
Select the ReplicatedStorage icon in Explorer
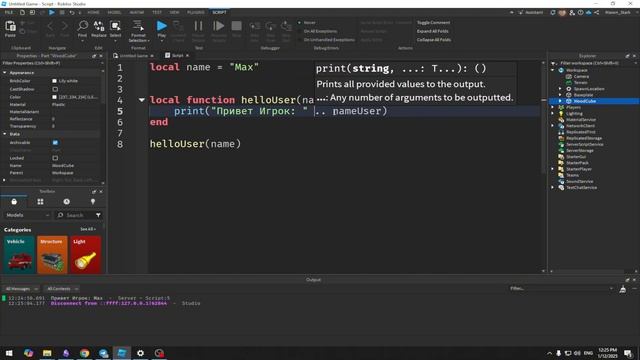tap(561, 138)
